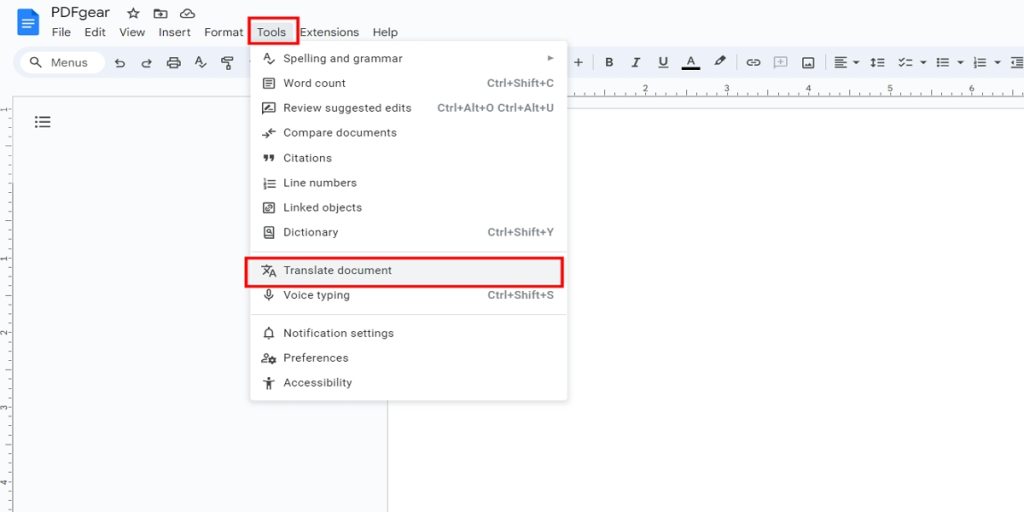Image resolution: width=1024 pixels, height=512 pixels.
Task: Open the Insert menu
Action: (x=174, y=32)
